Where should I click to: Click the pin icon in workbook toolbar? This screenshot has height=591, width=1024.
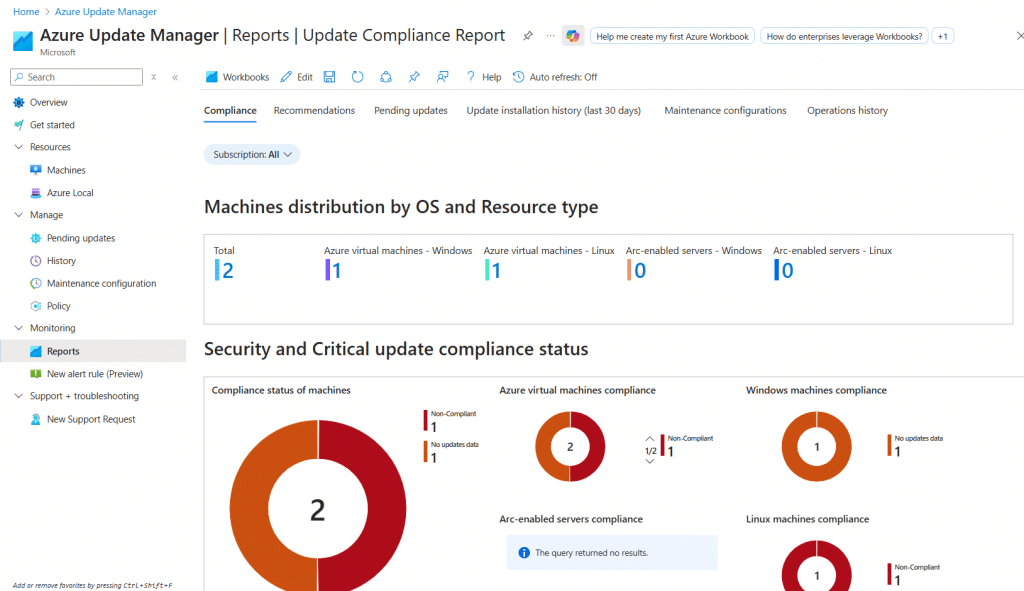tap(414, 77)
